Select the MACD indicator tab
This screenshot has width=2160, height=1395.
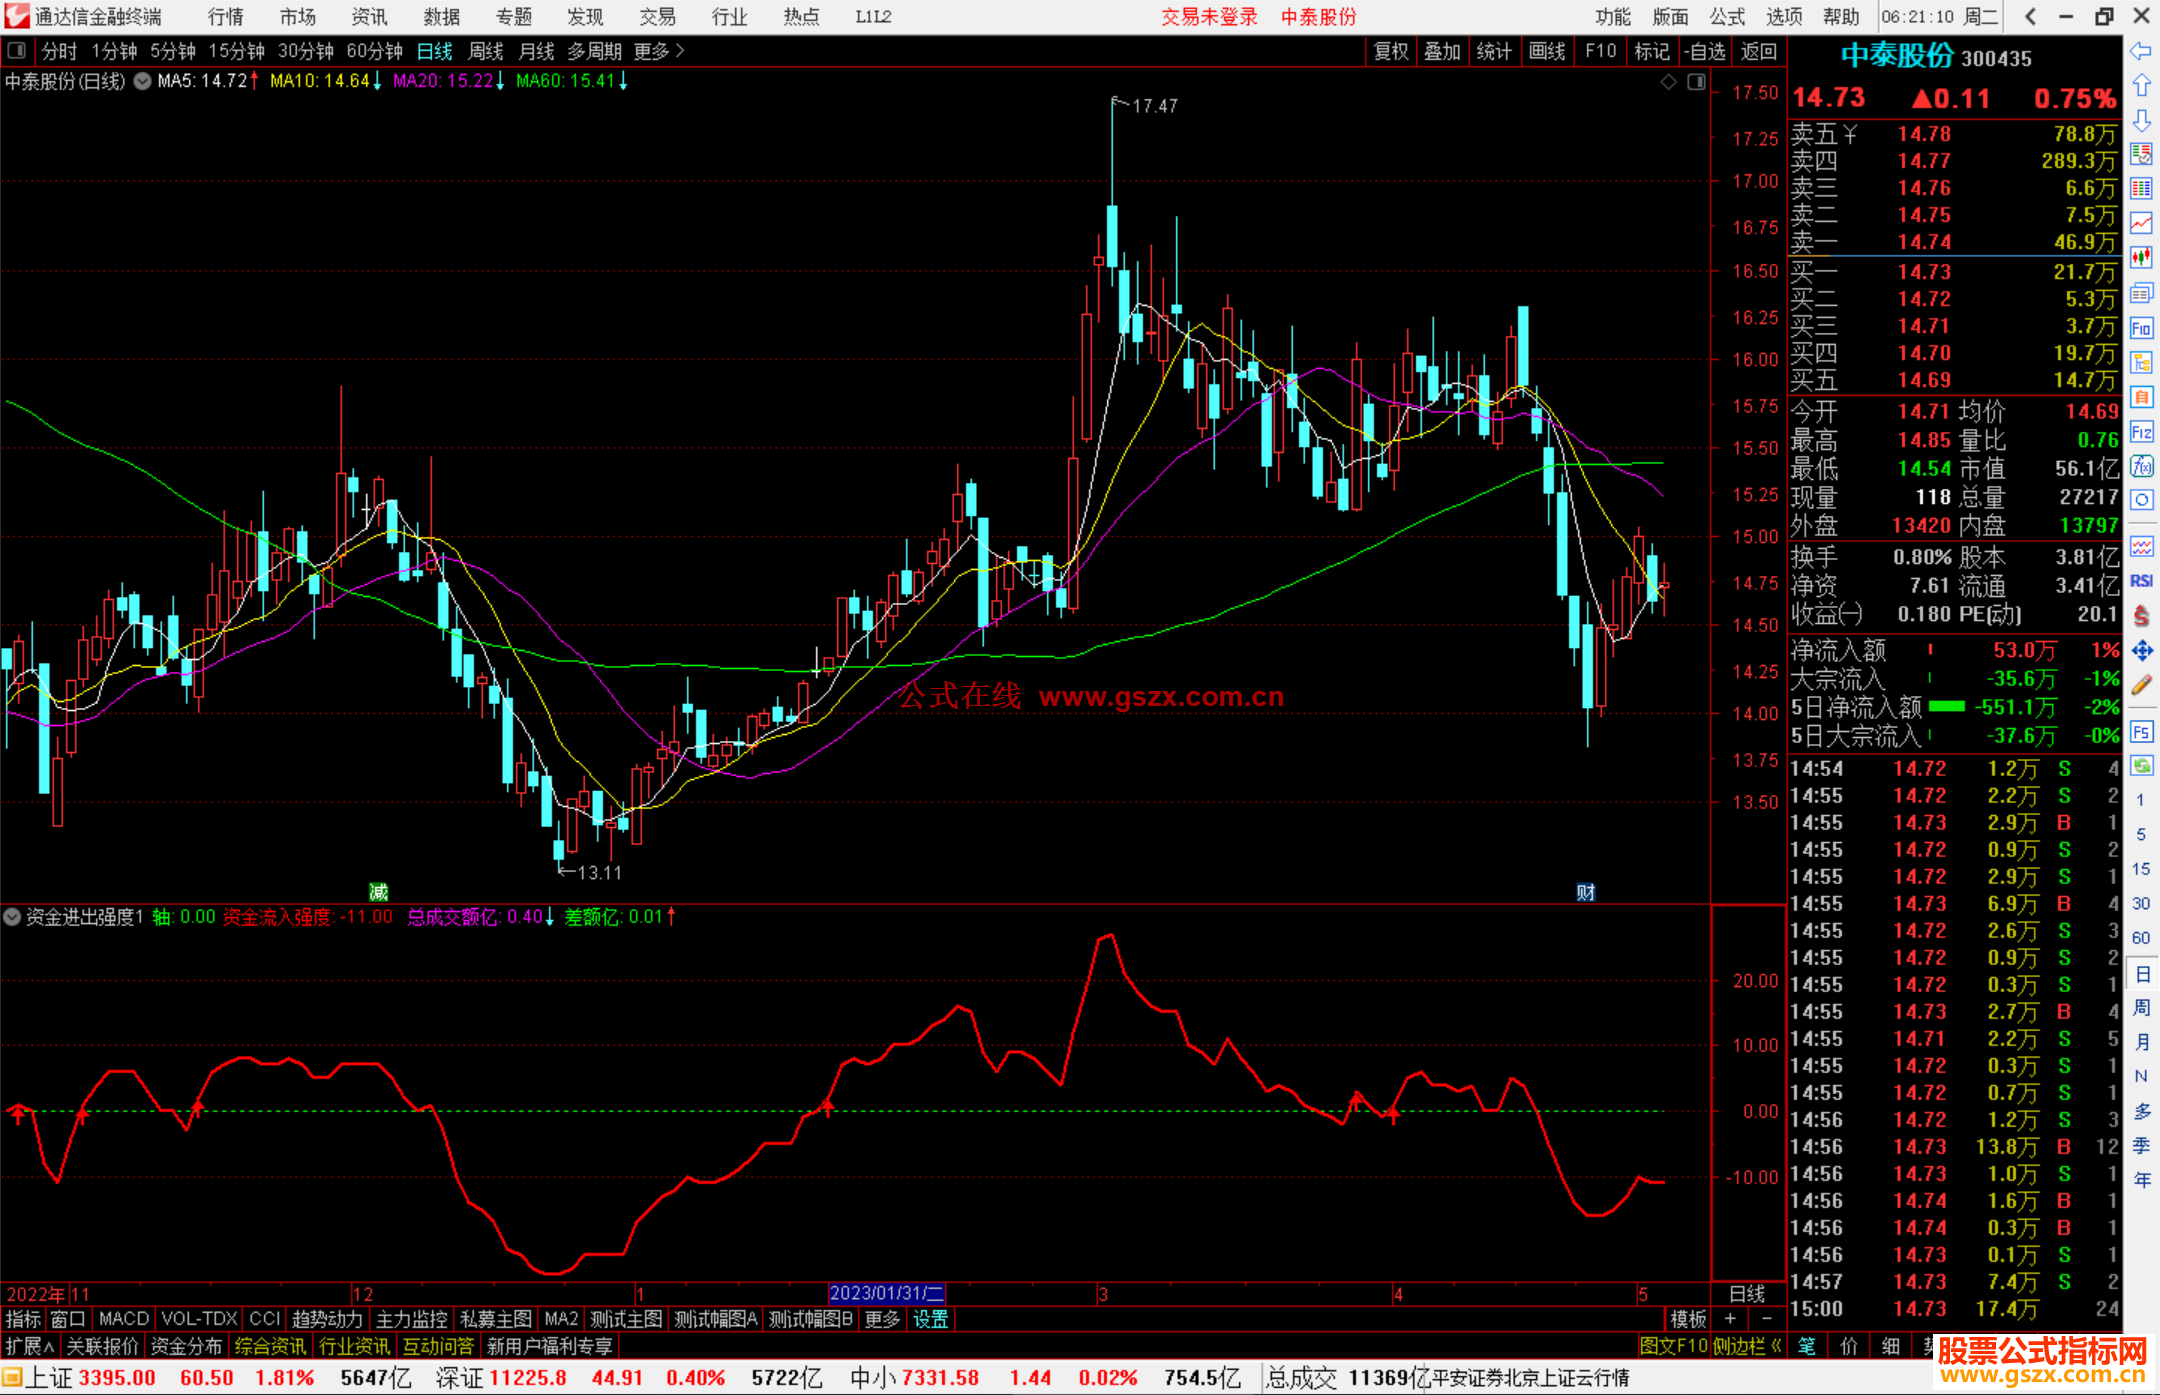[x=123, y=1319]
